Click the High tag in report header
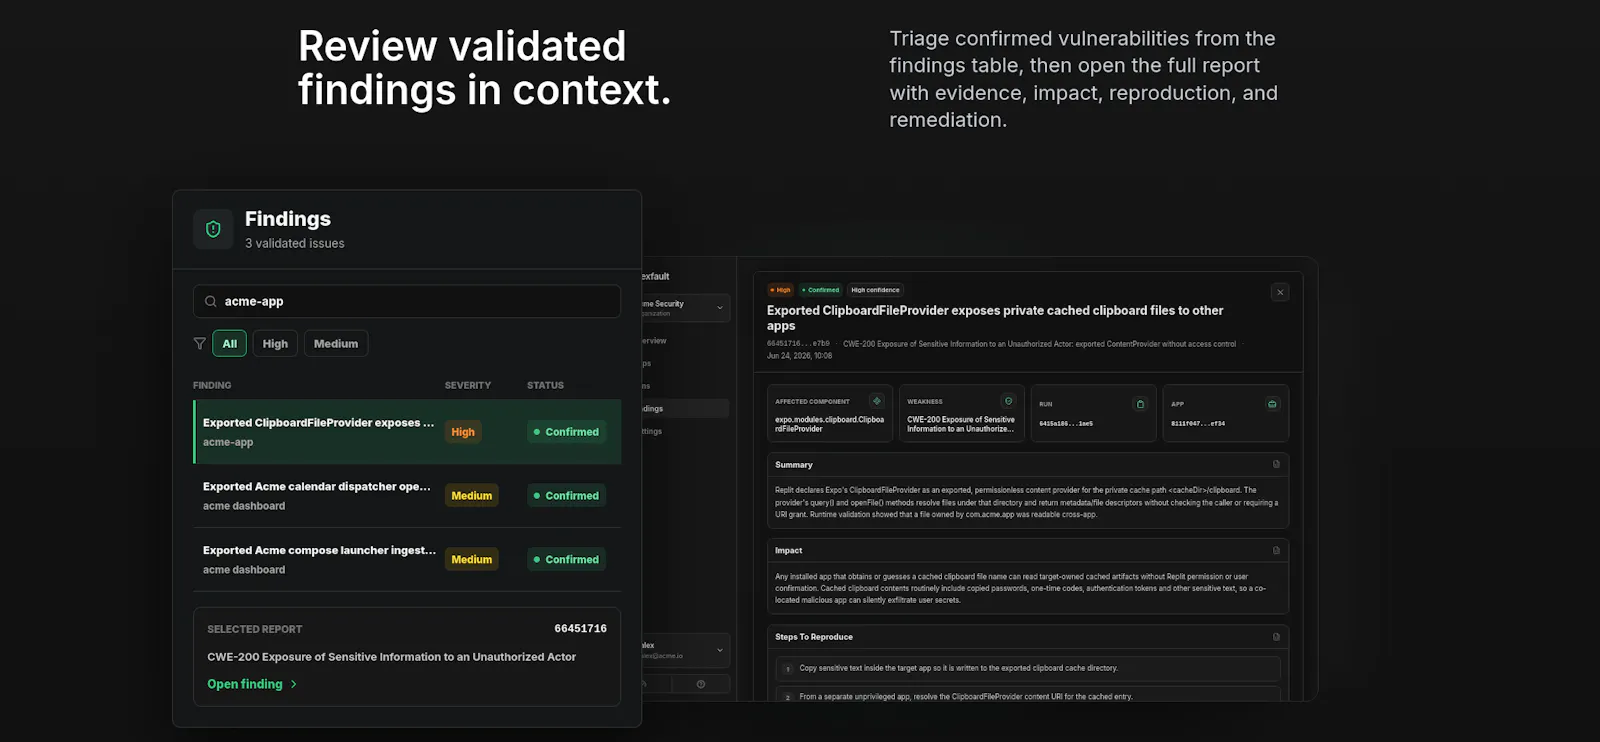Screen dimensions: 1600x742 780,290
